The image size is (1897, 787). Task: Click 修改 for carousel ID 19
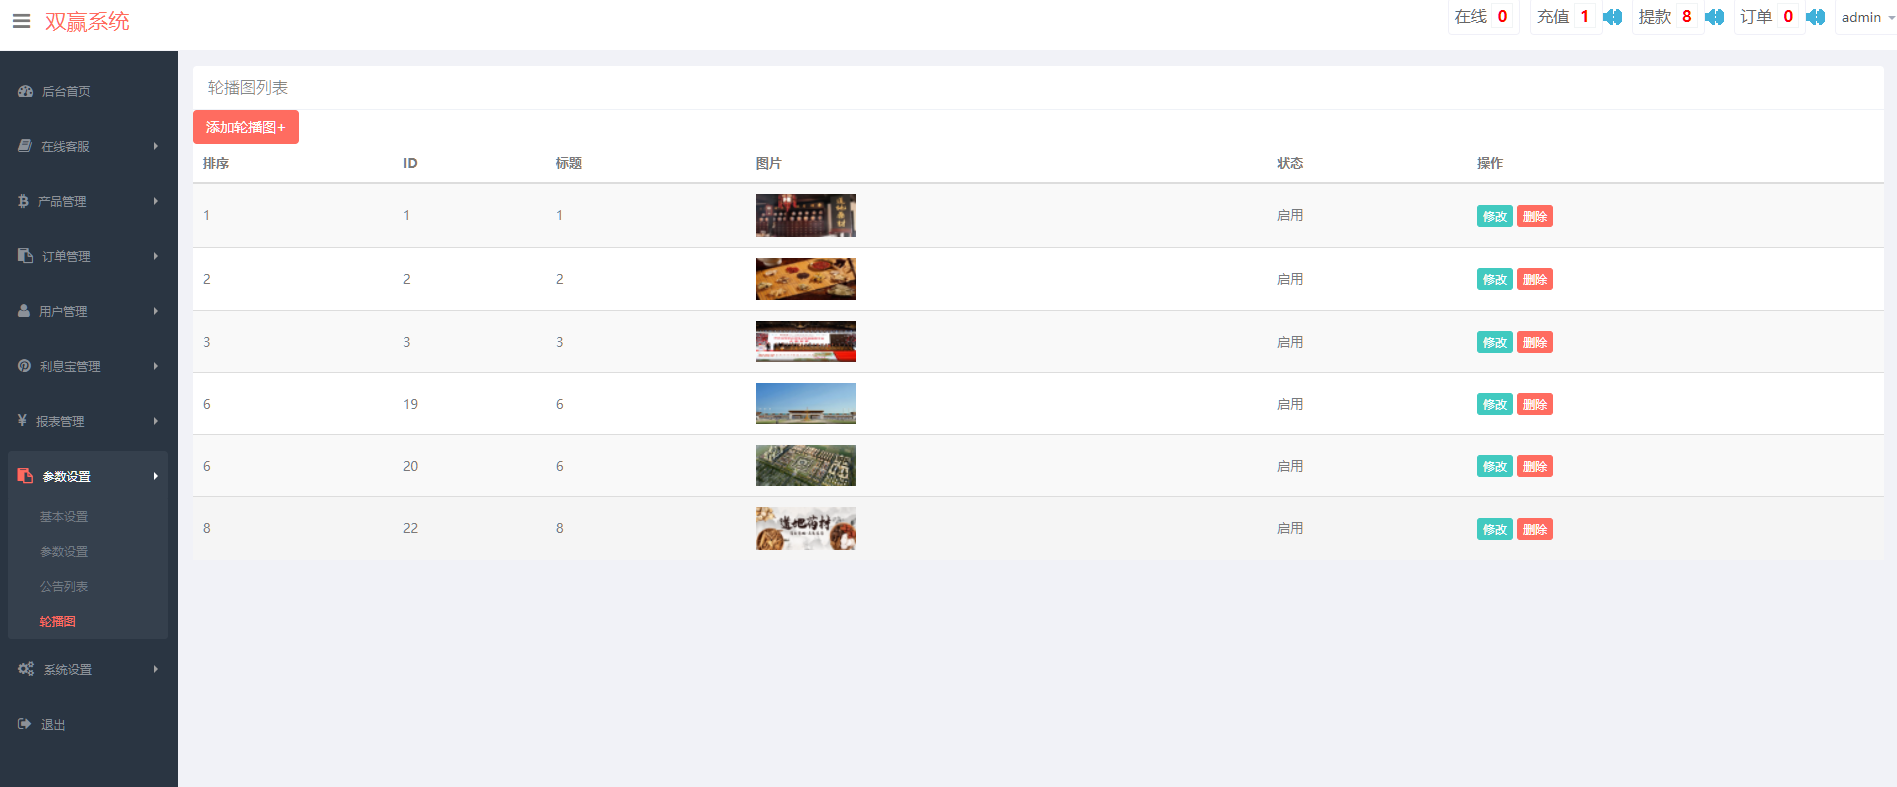[1494, 404]
